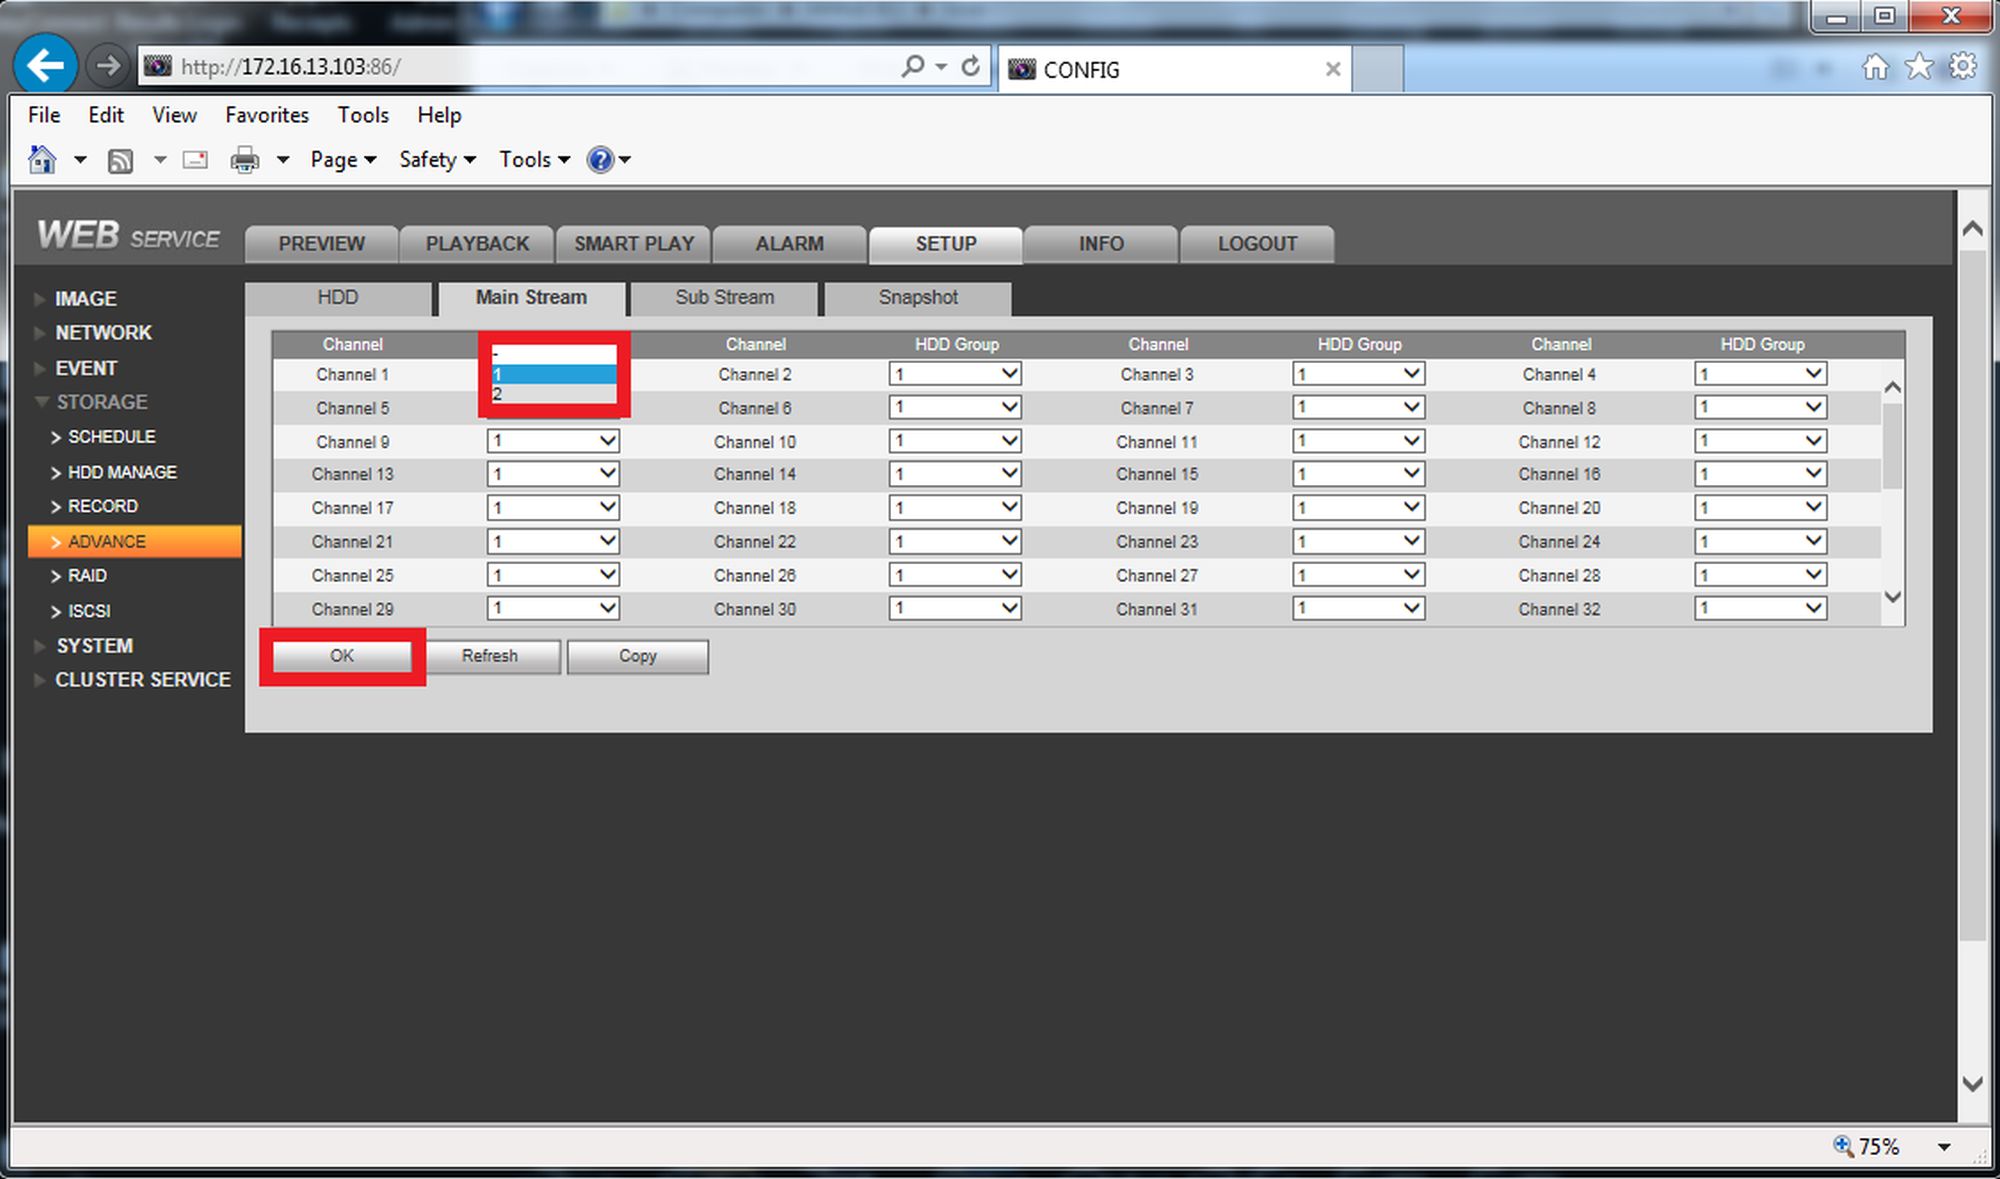Click the channel table scrollbar down arrow
Viewport: 2000px width, 1179px height.
(x=1892, y=597)
